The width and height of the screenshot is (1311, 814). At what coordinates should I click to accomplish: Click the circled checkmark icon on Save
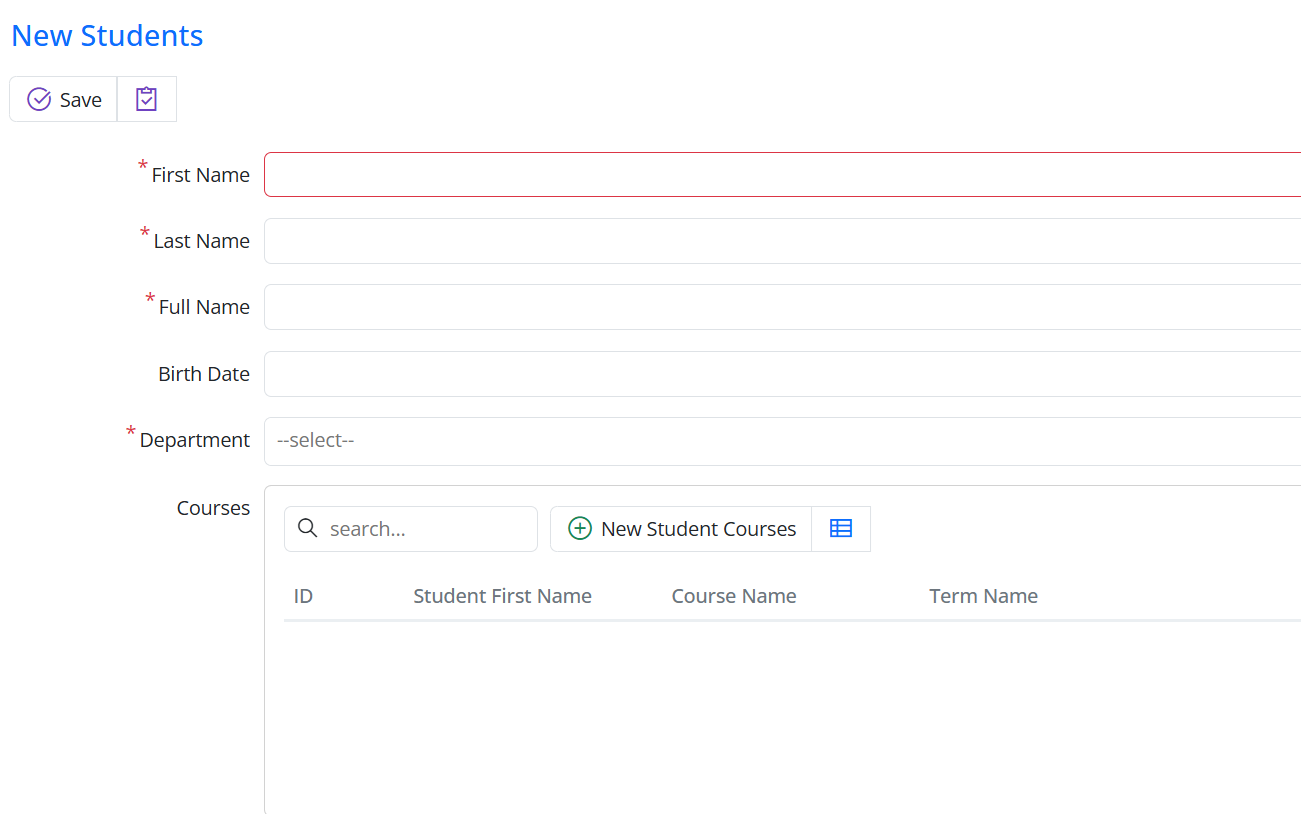(38, 99)
